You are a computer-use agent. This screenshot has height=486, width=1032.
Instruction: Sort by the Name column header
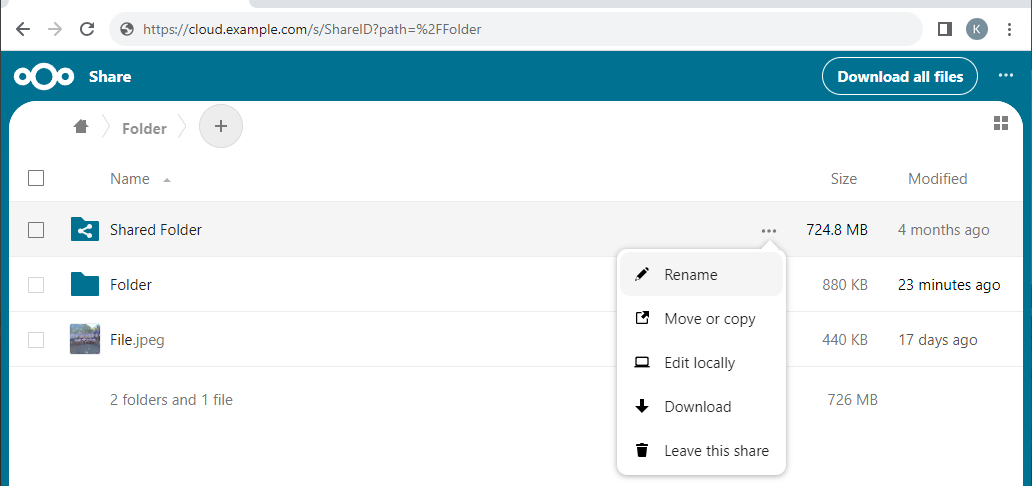click(x=130, y=179)
